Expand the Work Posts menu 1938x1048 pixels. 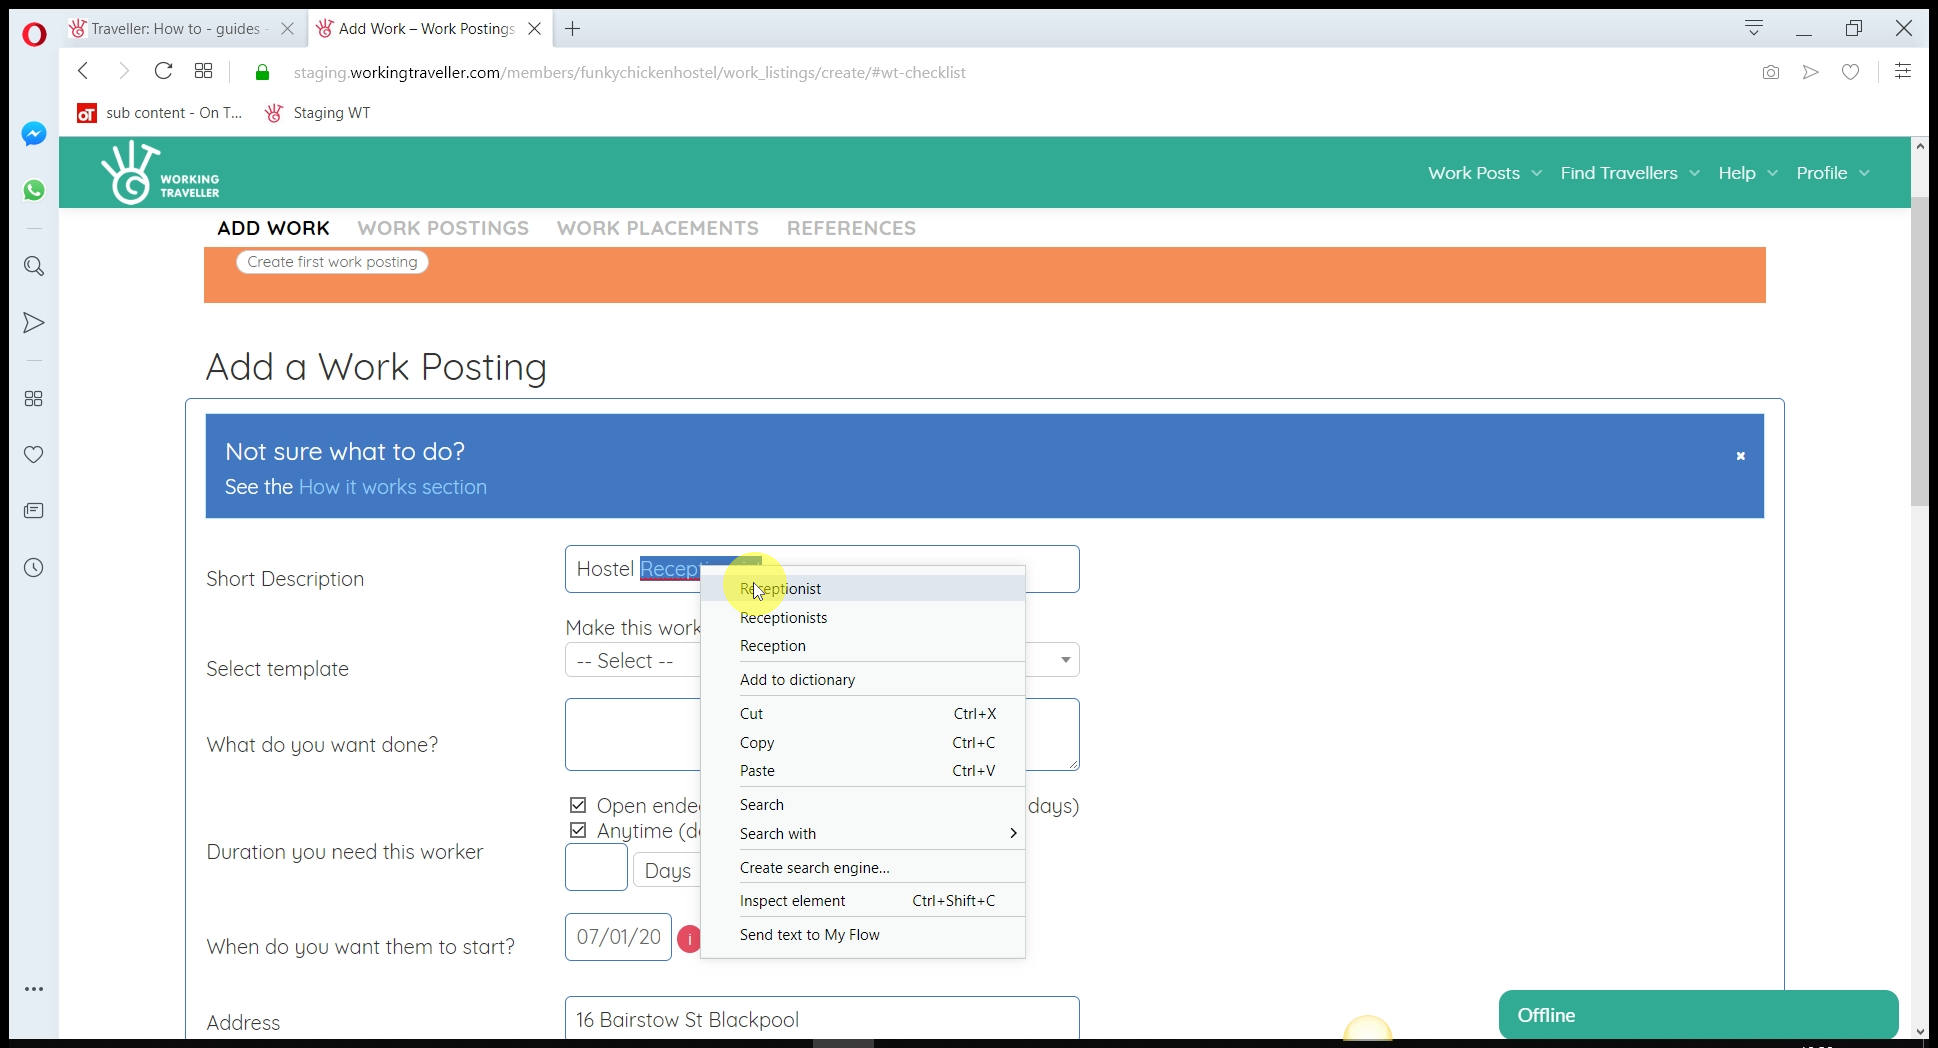click(x=1484, y=173)
